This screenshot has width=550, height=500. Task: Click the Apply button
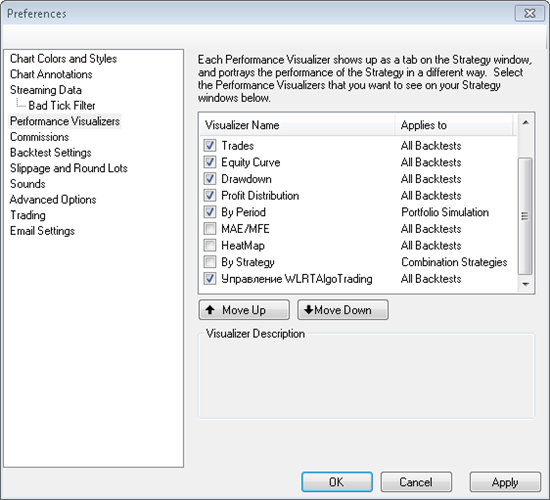tap(505, 482)
